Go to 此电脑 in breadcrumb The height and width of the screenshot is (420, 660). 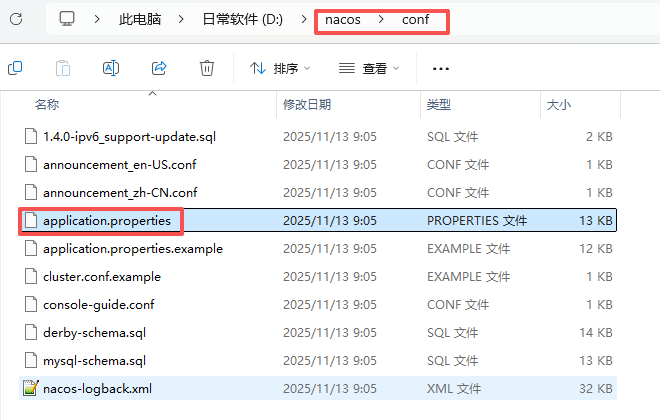[x=140, y=19]
